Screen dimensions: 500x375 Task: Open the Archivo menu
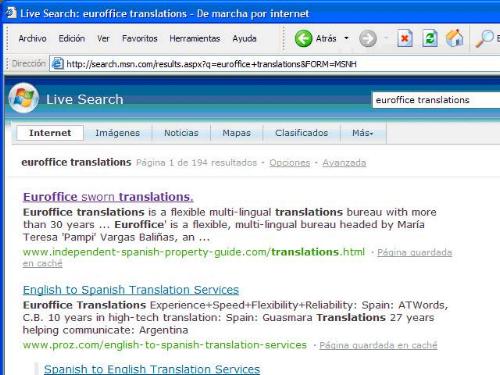click(32, 39)
